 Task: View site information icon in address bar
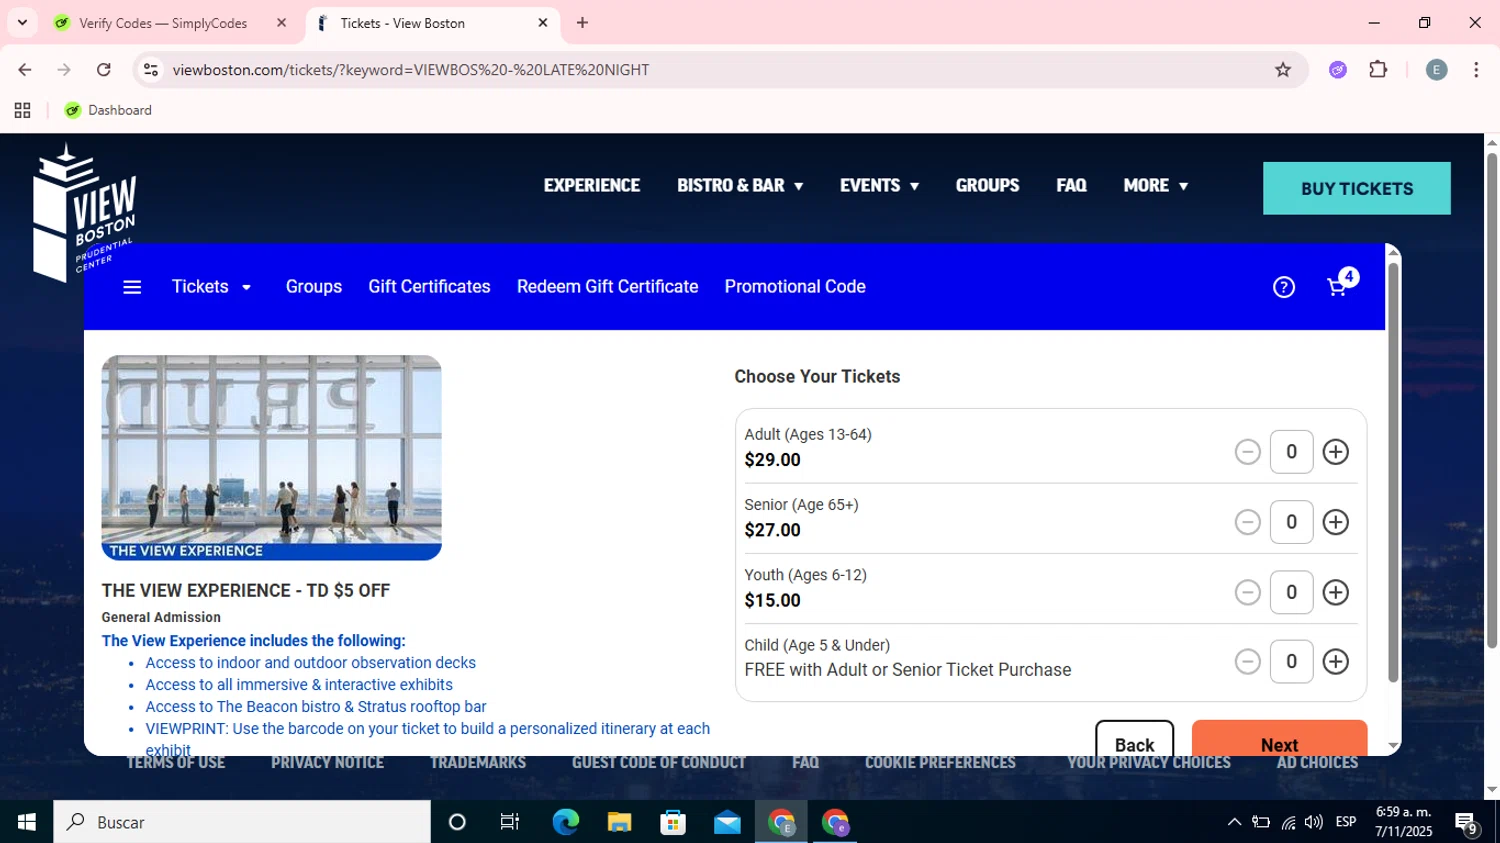[x=151, y=69]
